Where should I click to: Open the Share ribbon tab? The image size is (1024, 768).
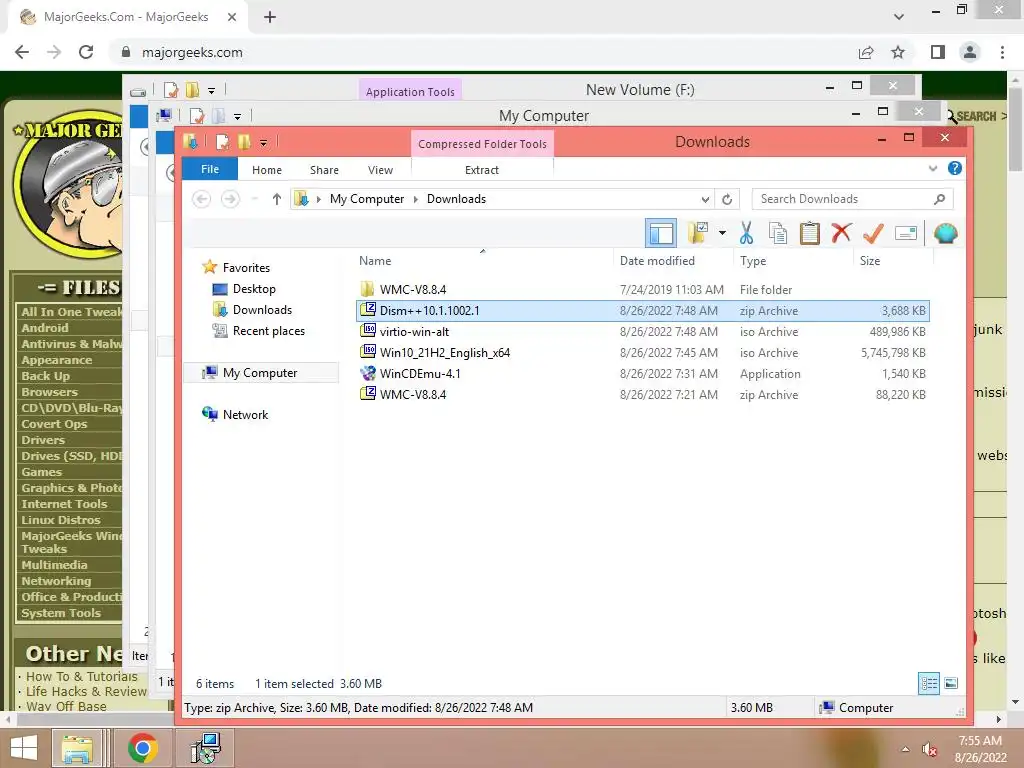pyautogui.click(x=324, y=170)
